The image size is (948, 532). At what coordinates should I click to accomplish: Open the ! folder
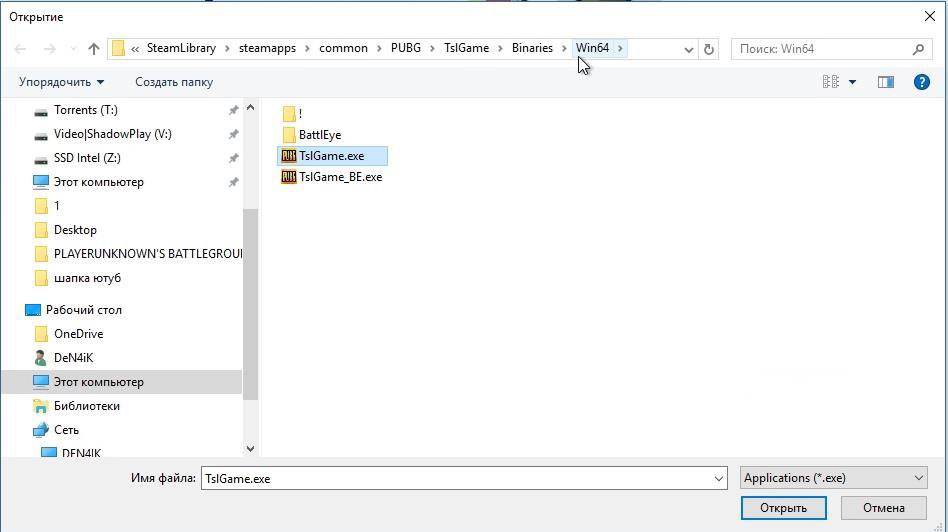pyautogui.click(x=292, y=113)
